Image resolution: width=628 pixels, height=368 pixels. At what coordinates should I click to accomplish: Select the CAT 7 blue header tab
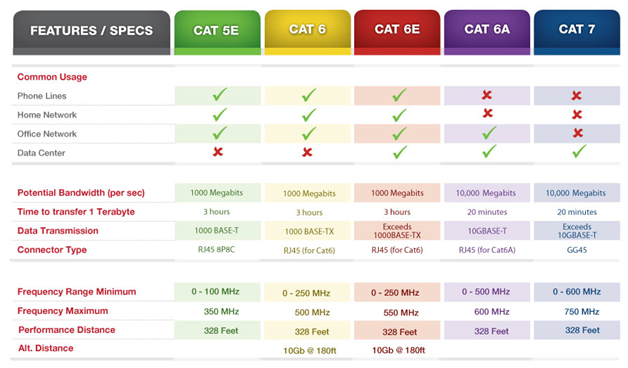(x=577, y=32)
